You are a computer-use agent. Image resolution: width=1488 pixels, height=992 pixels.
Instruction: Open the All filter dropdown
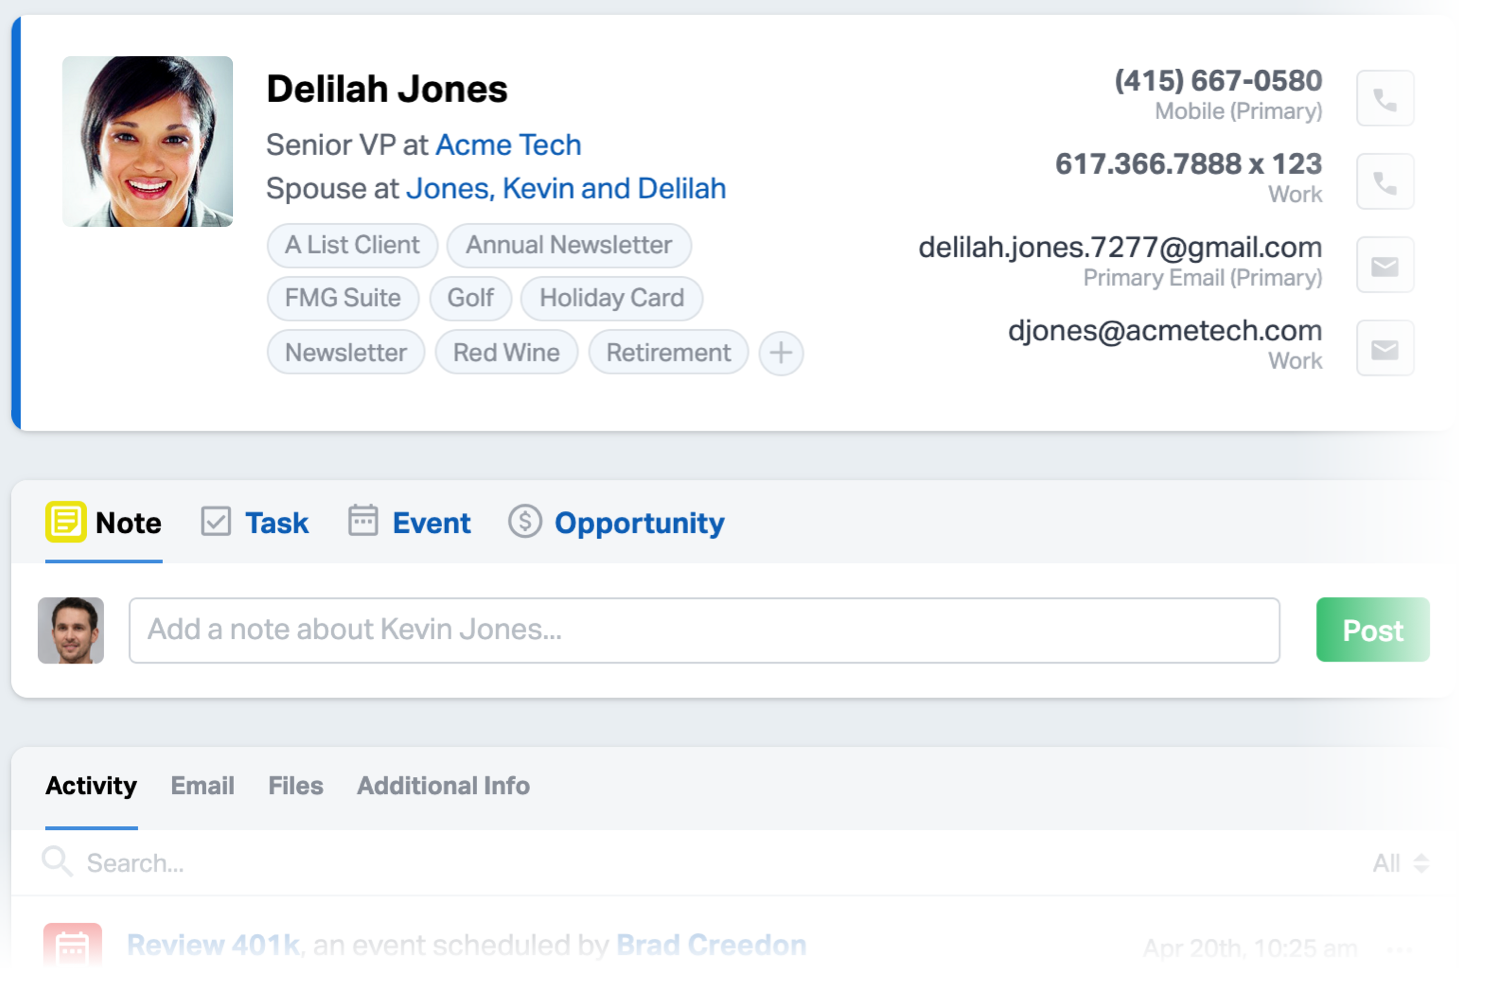click(x=1400, y=863)
